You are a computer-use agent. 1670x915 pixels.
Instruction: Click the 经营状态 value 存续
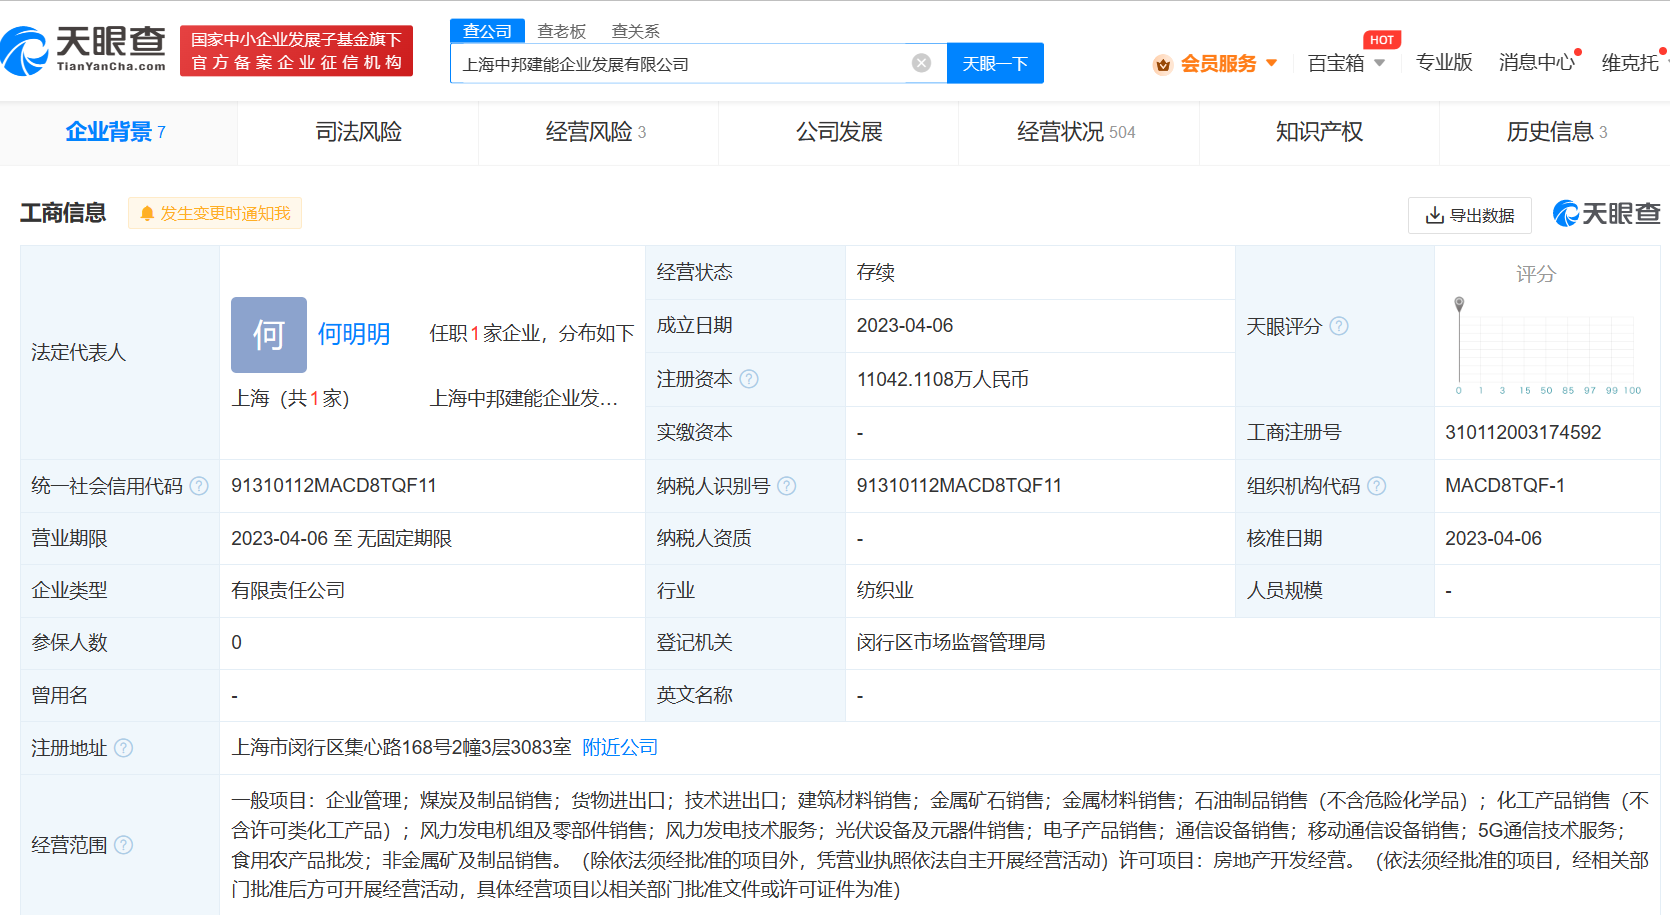click(x=876, y=272)
